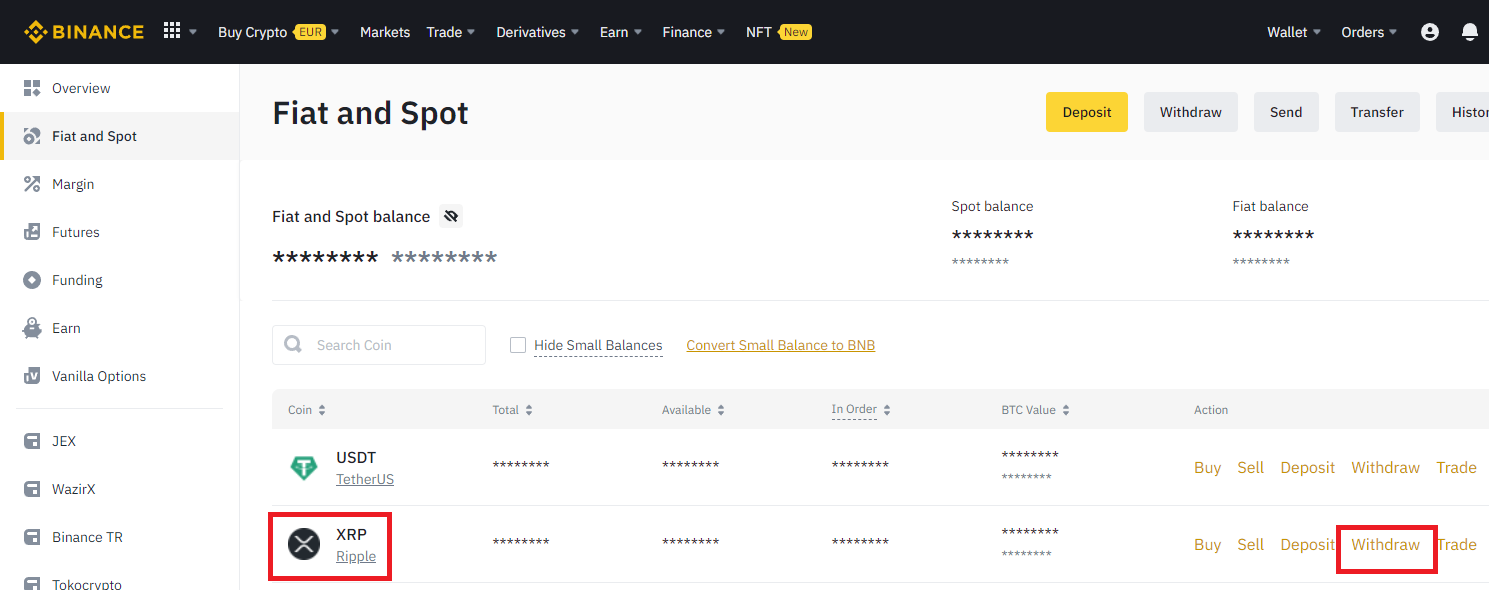Click Sell in the USDT row
Image resolution: width=1489 pixels, height=590 pixels.
click(x=1250, y=468)
